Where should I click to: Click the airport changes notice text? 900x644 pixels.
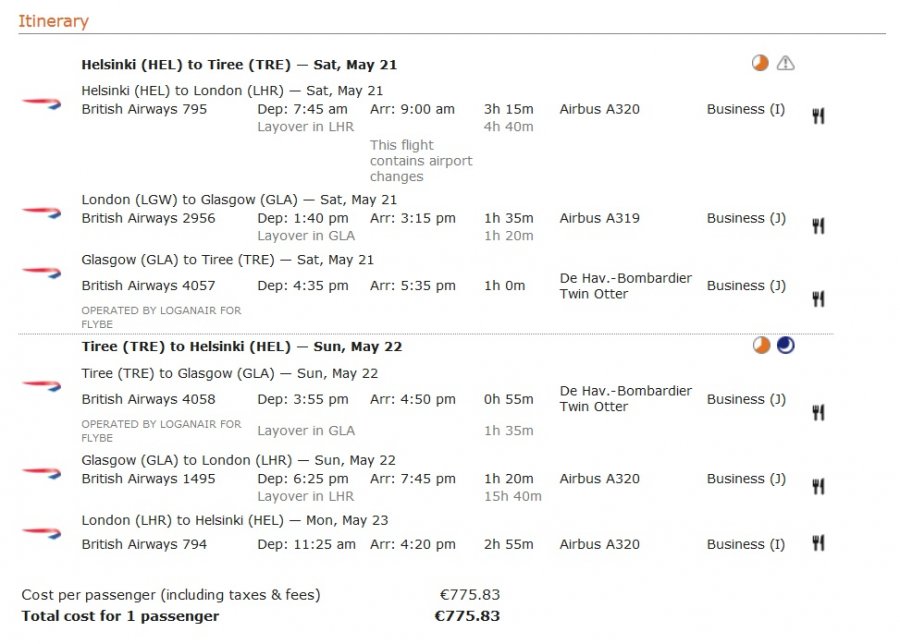point(420,161)
